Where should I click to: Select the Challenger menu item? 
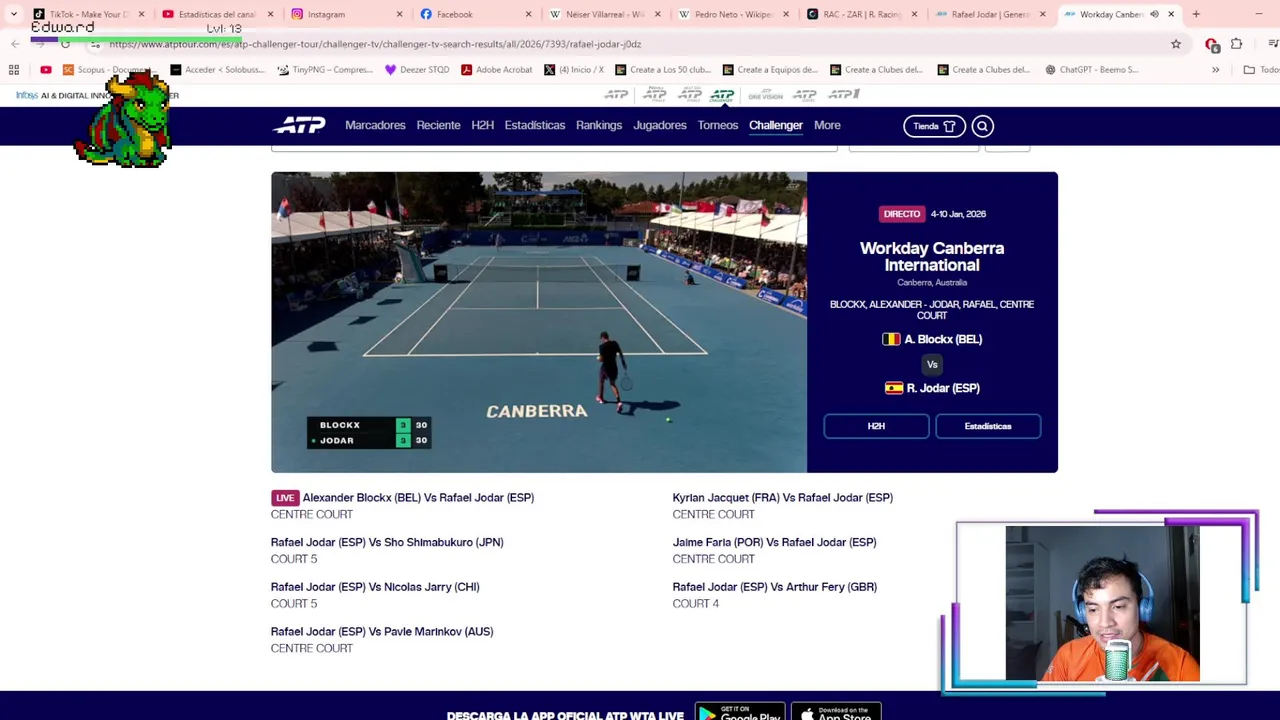(x=776, y=125)
